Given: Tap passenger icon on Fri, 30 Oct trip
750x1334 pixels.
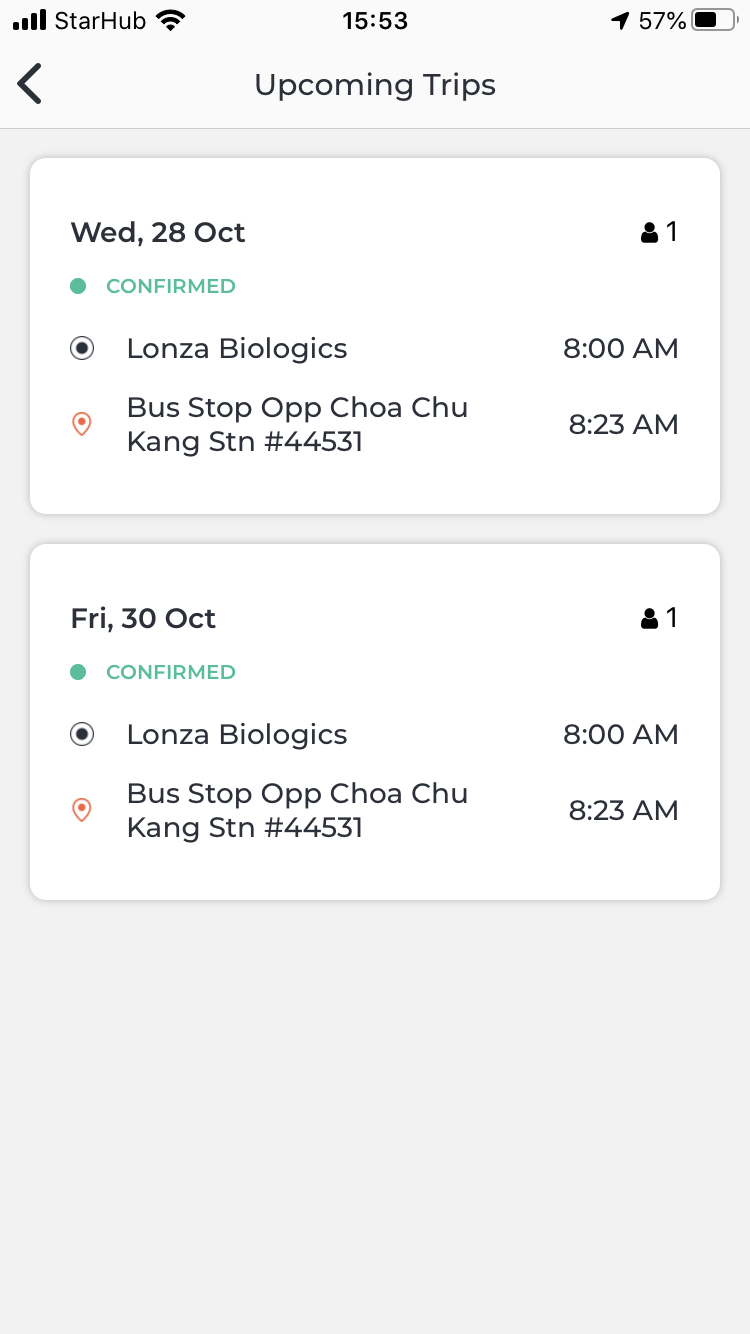Looking at the screenshot, I should click(650, 619).
